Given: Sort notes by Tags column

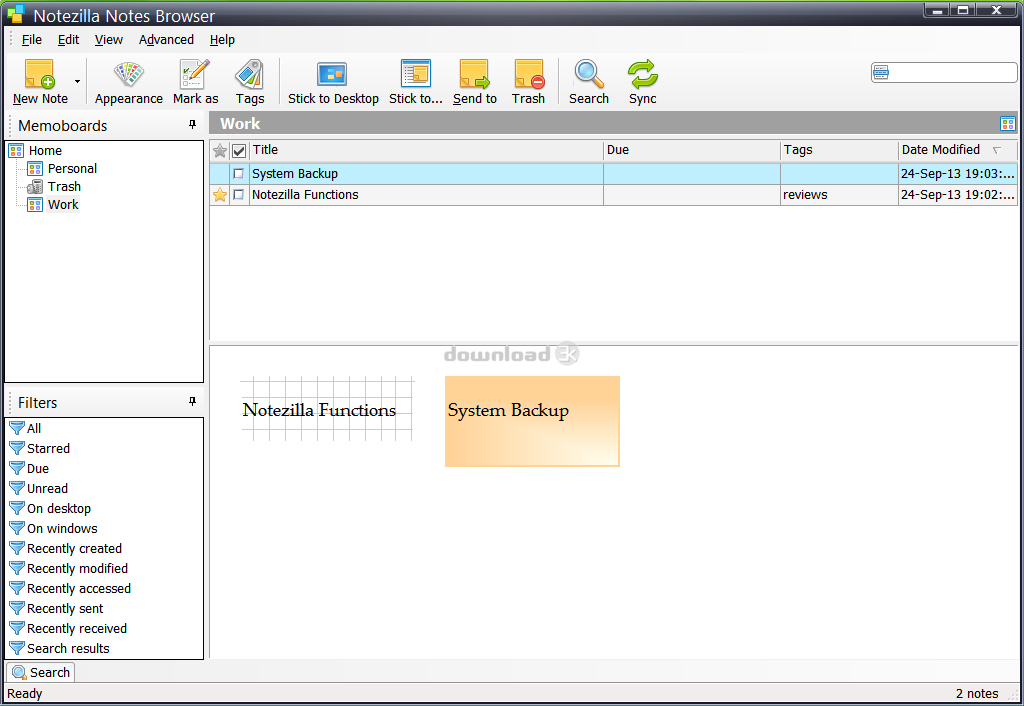Looking at the screenshot, I should [x=839, y=150].
